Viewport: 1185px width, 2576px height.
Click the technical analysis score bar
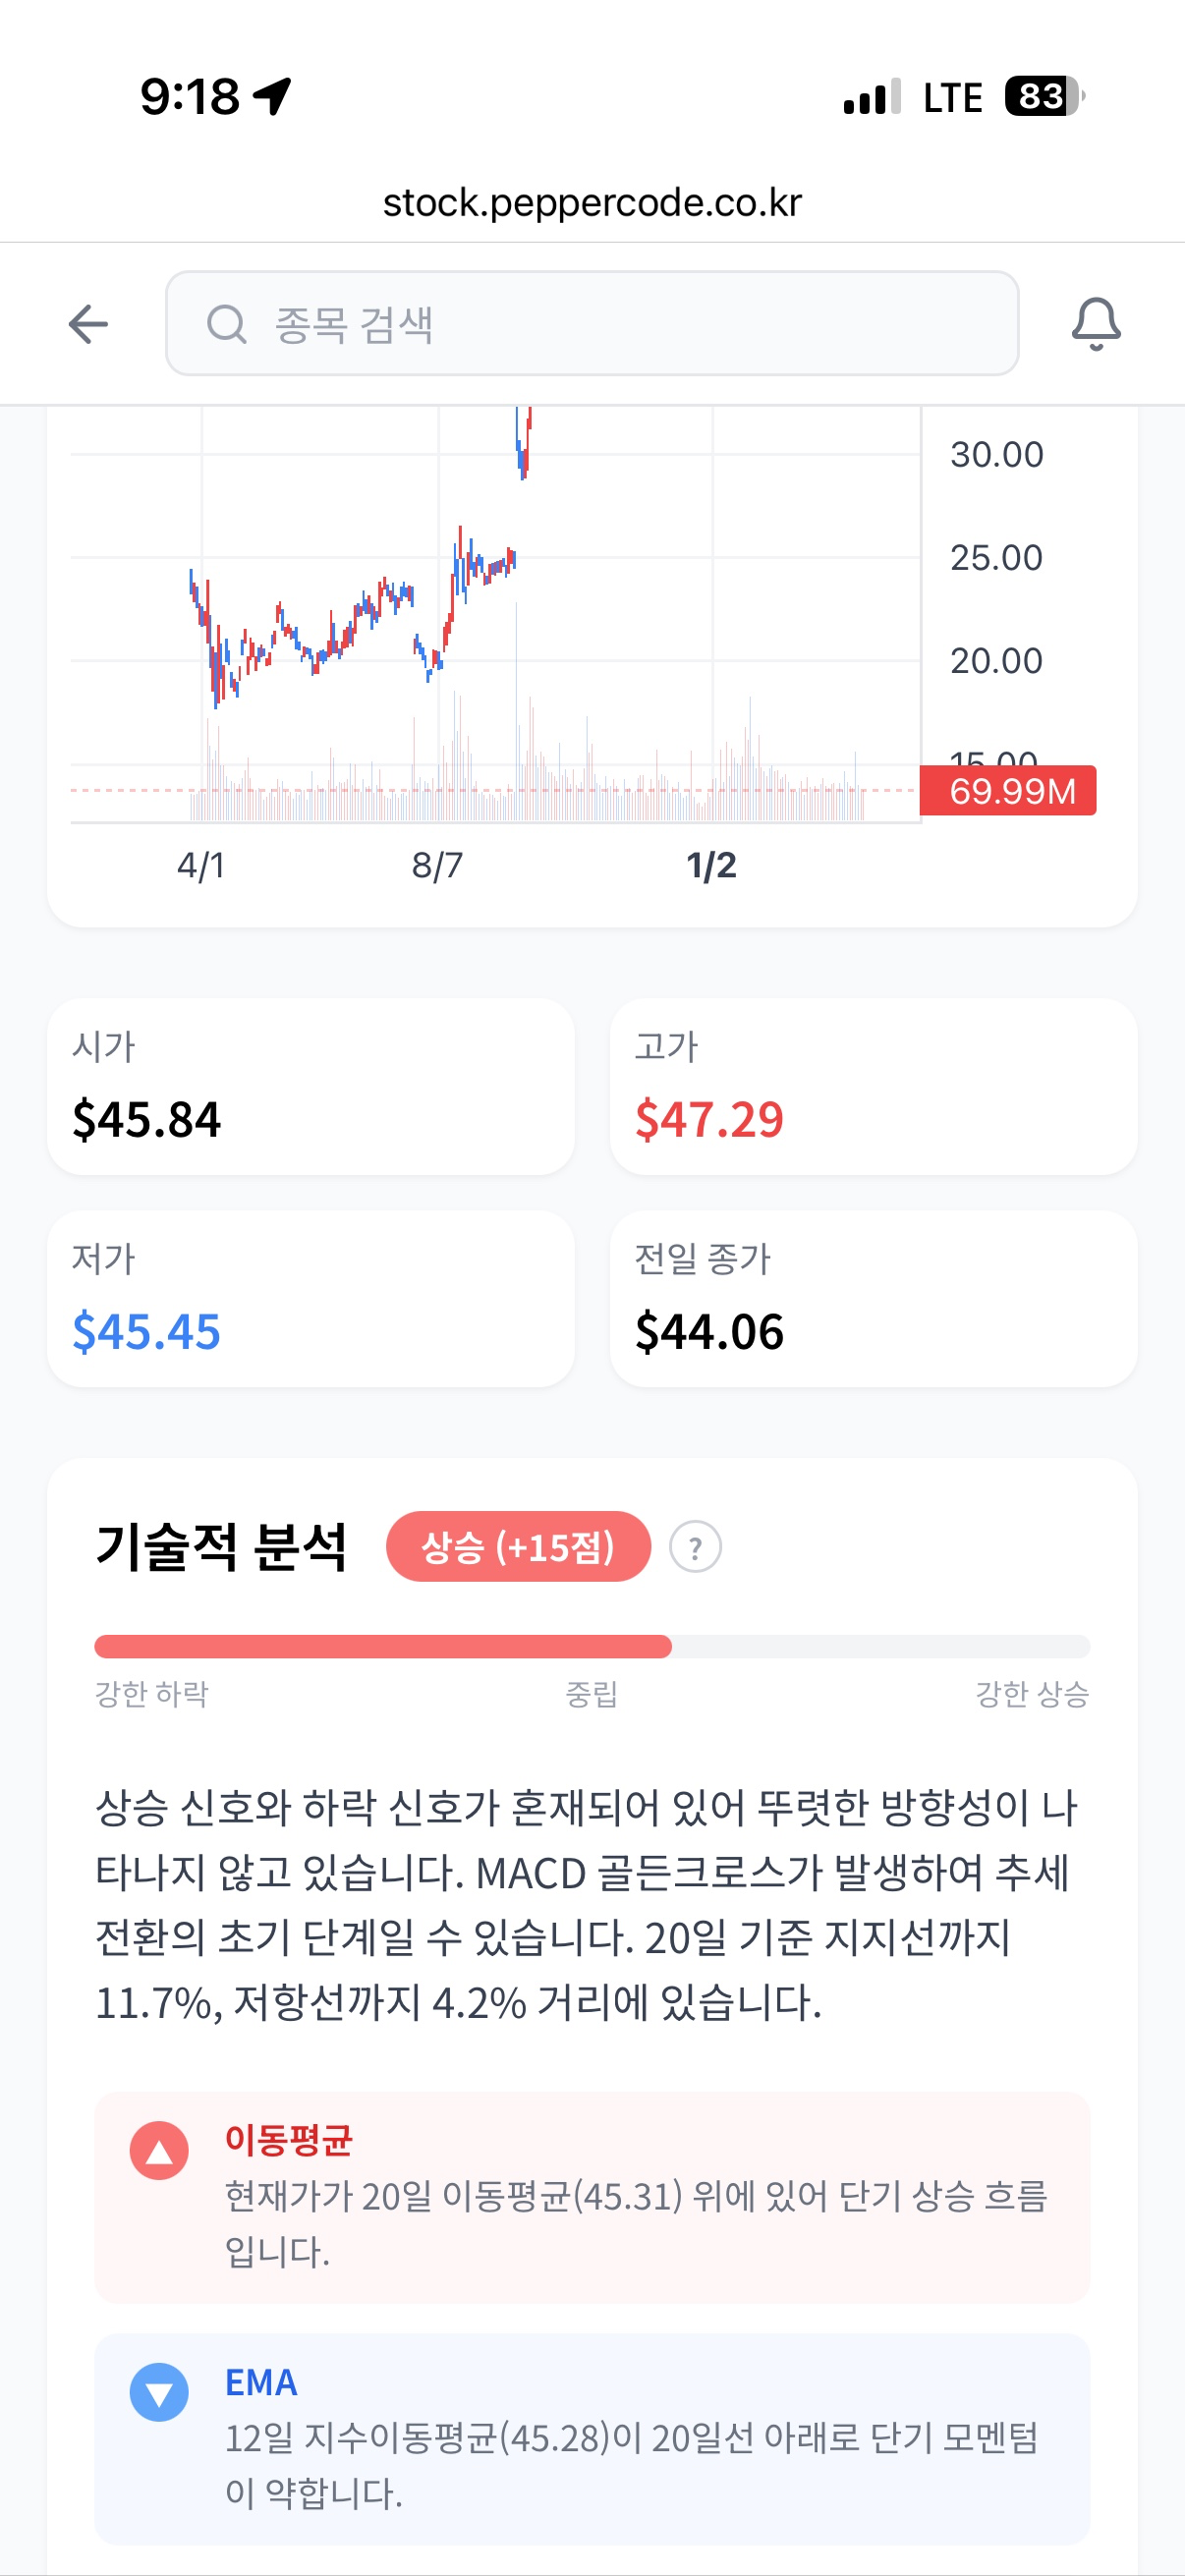592,1646
